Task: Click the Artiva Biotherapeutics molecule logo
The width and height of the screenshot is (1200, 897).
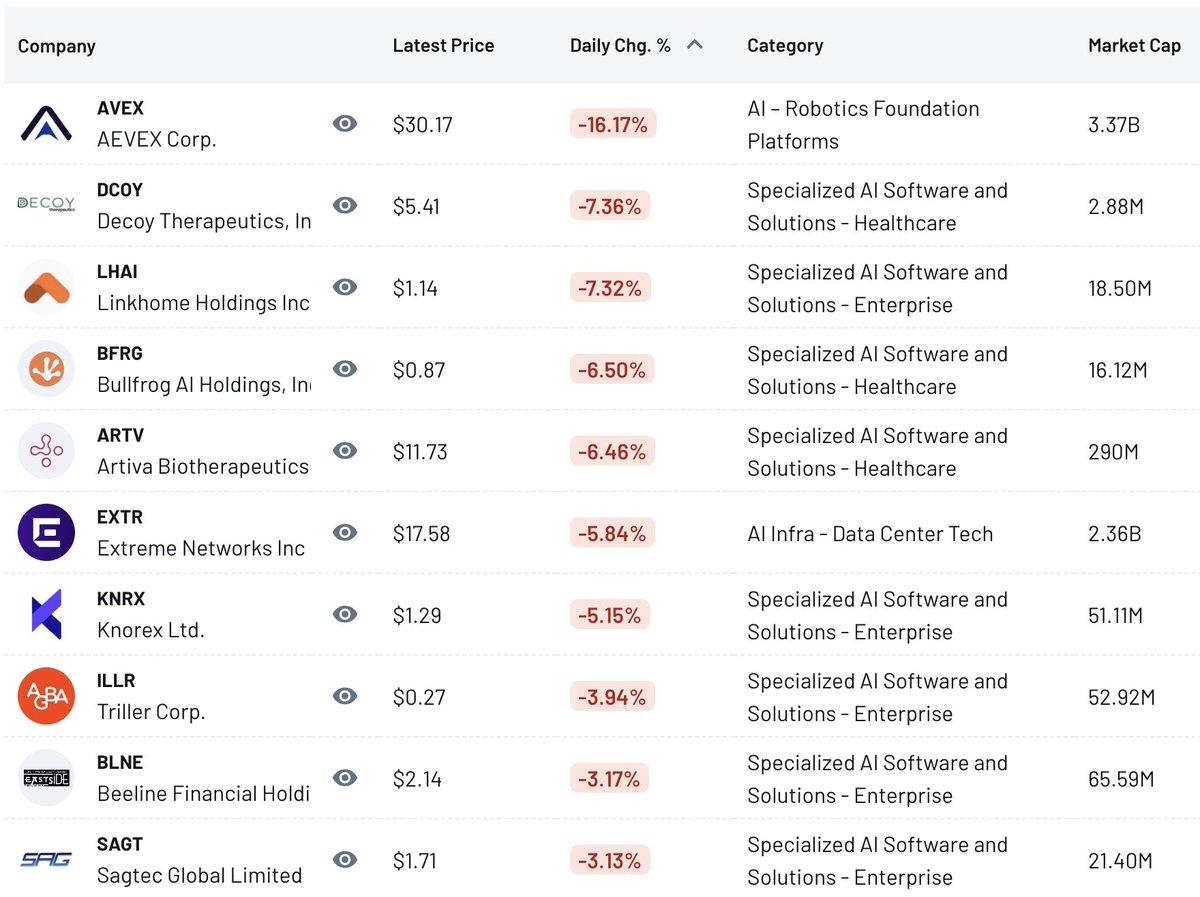Action: point(44,451)
